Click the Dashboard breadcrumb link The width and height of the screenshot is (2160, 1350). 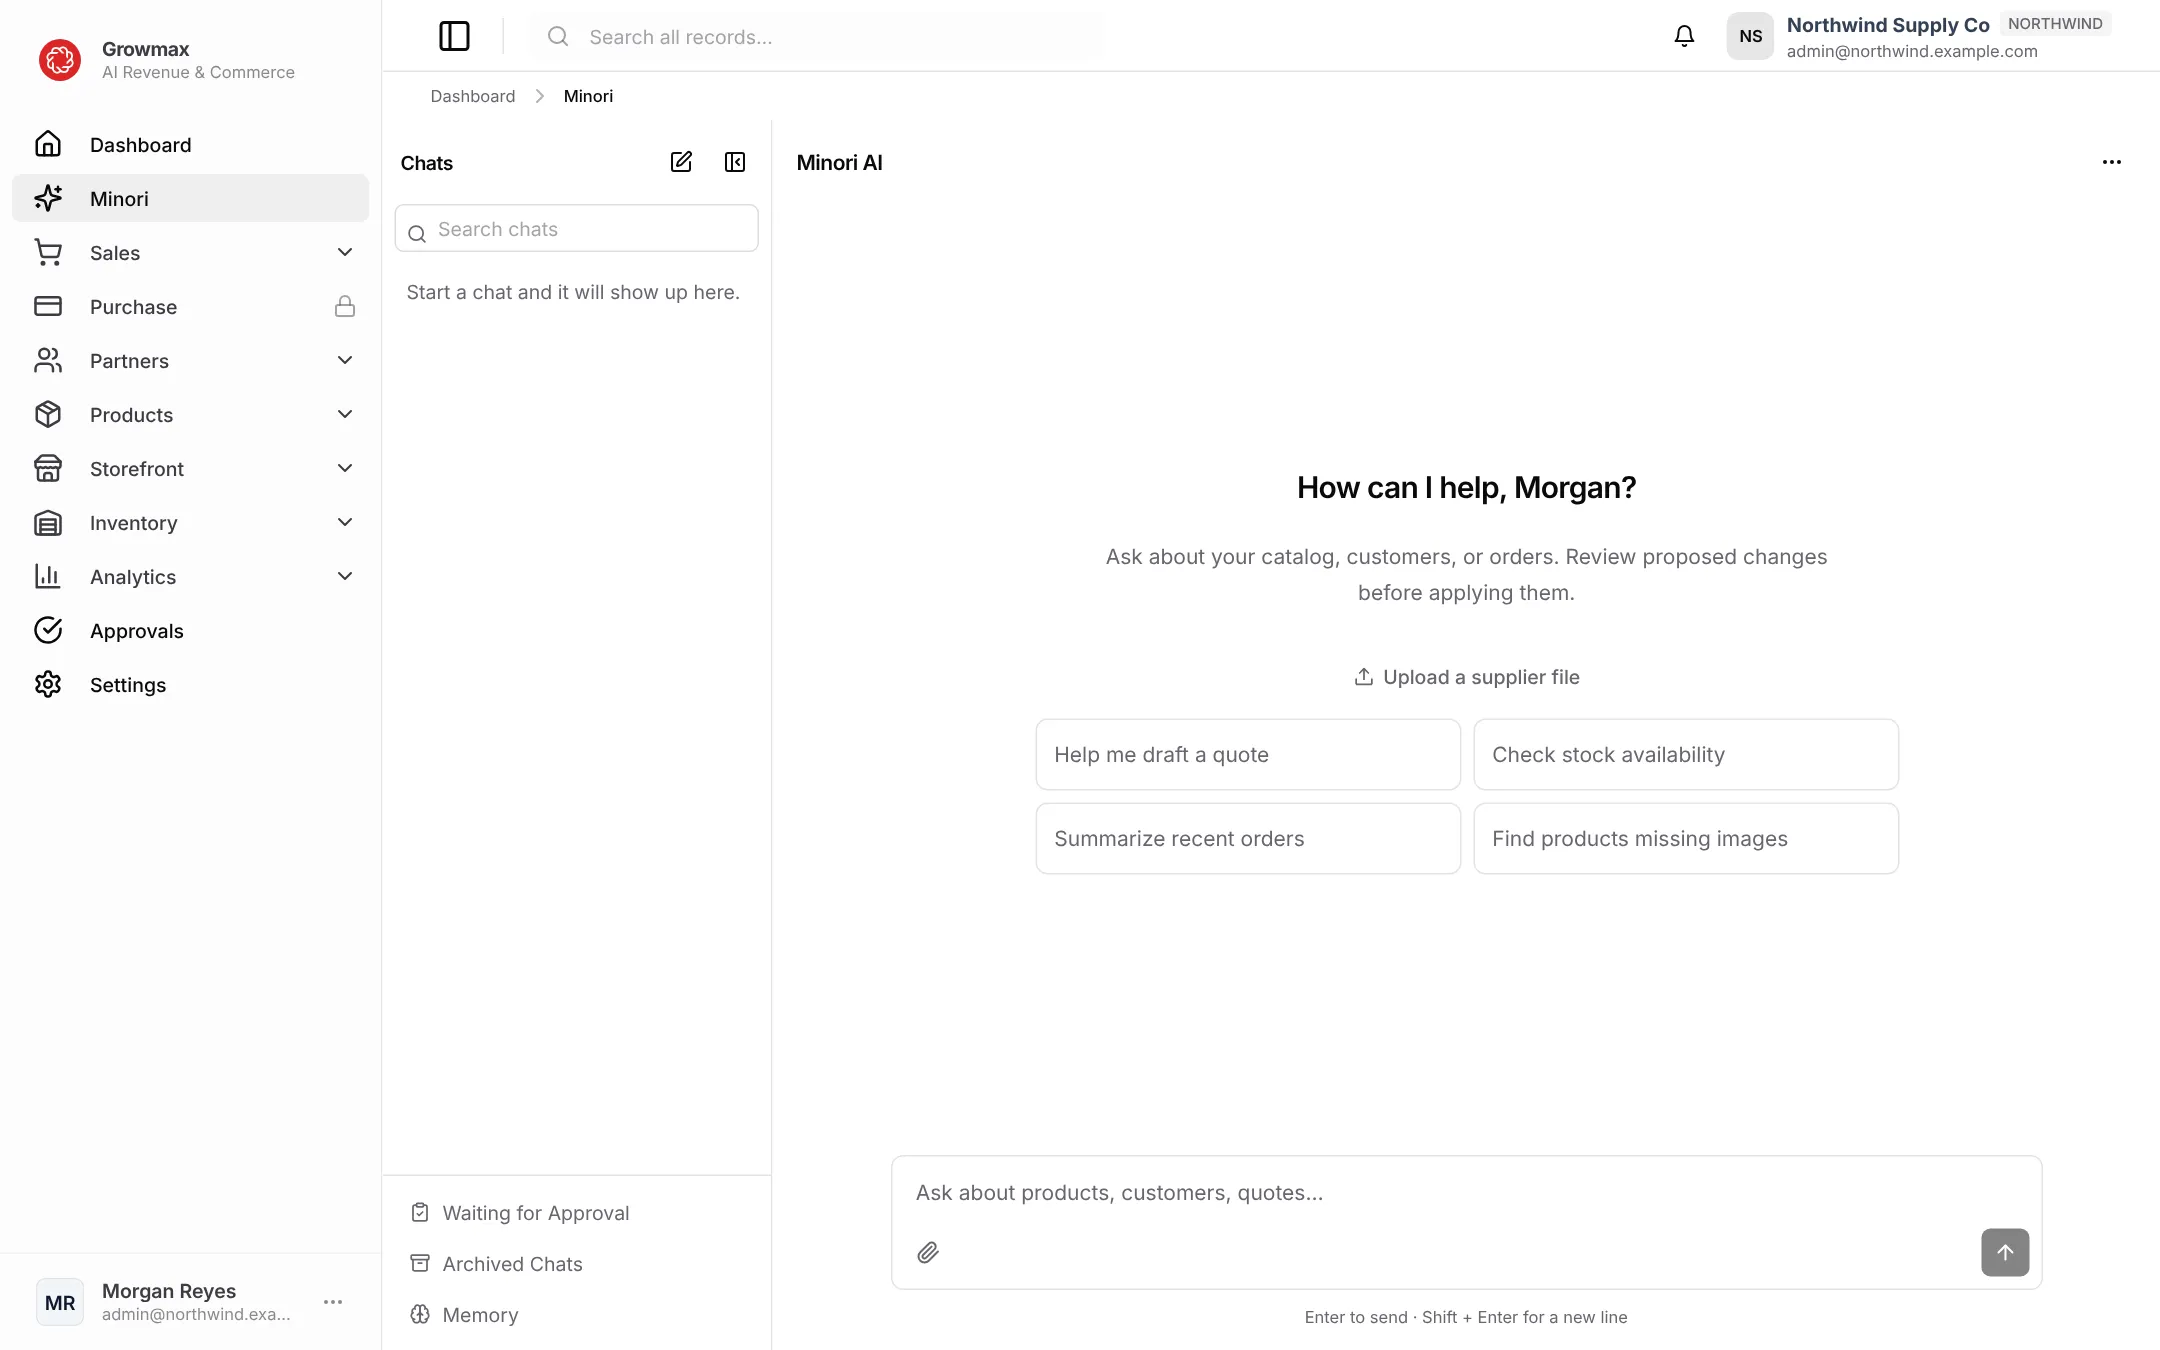pyautogui.click(x=473, y=96)
